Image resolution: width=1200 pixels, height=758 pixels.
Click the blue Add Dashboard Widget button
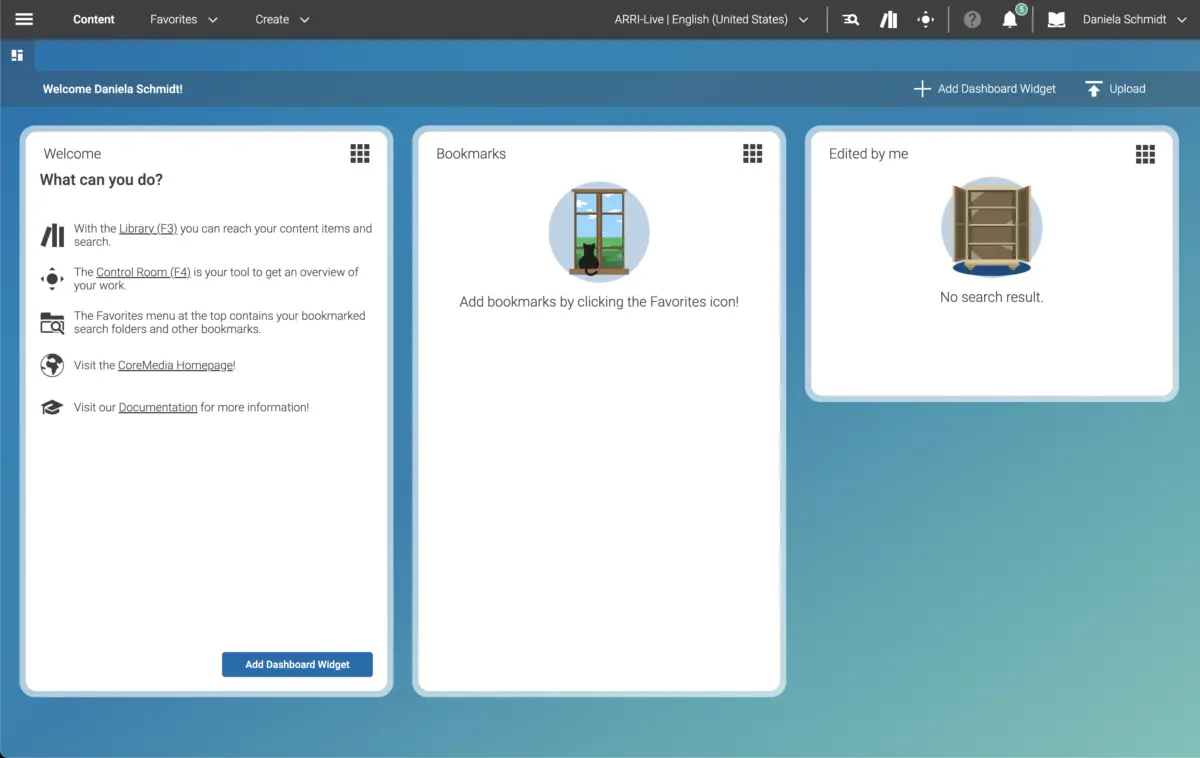pyautogui.click(x=297, y=664)
